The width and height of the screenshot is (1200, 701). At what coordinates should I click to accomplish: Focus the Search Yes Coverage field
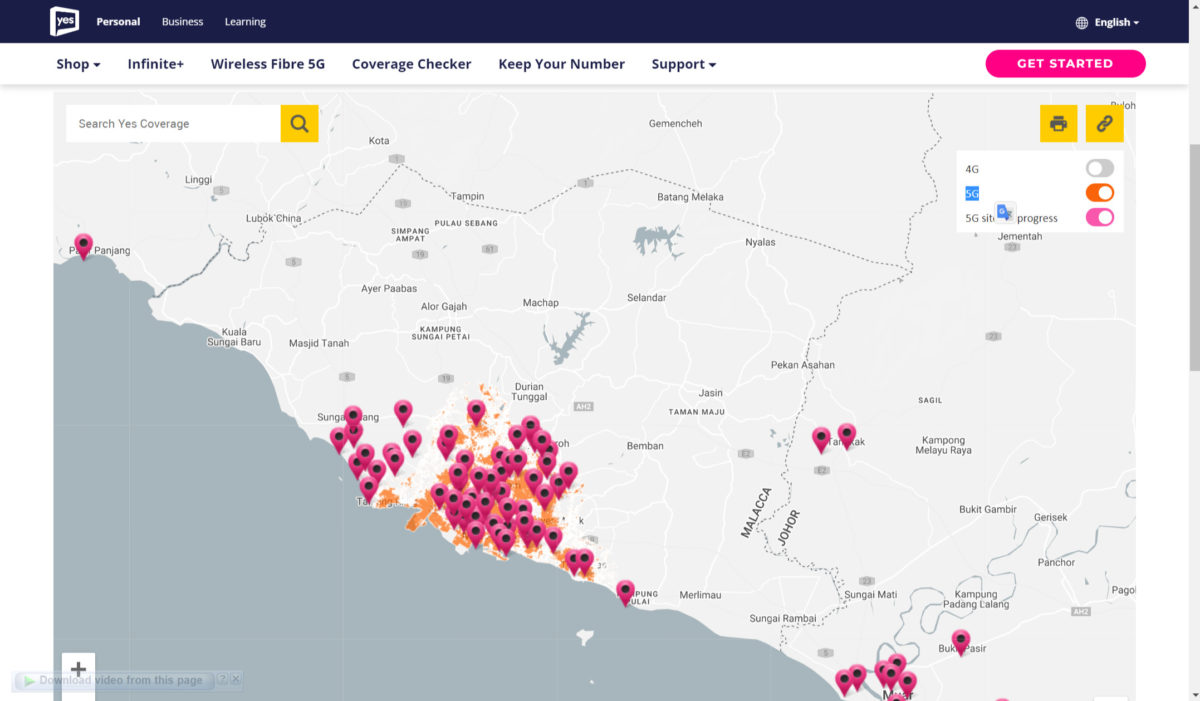point(173,124)
